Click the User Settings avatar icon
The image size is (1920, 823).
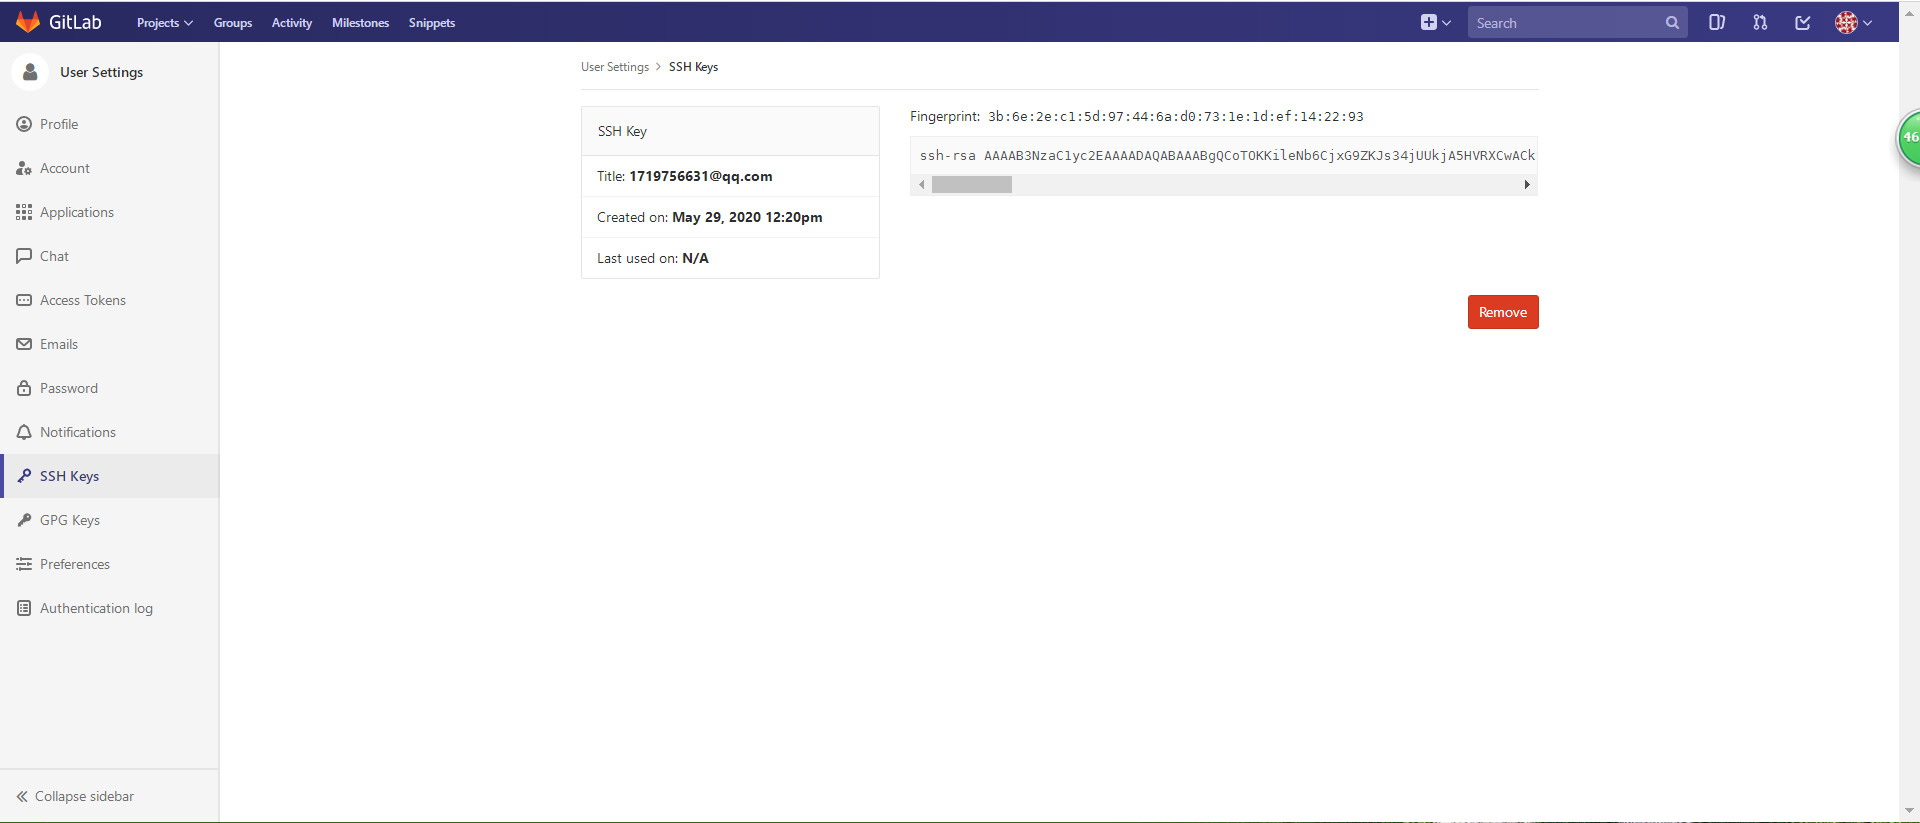click(30, 72)
